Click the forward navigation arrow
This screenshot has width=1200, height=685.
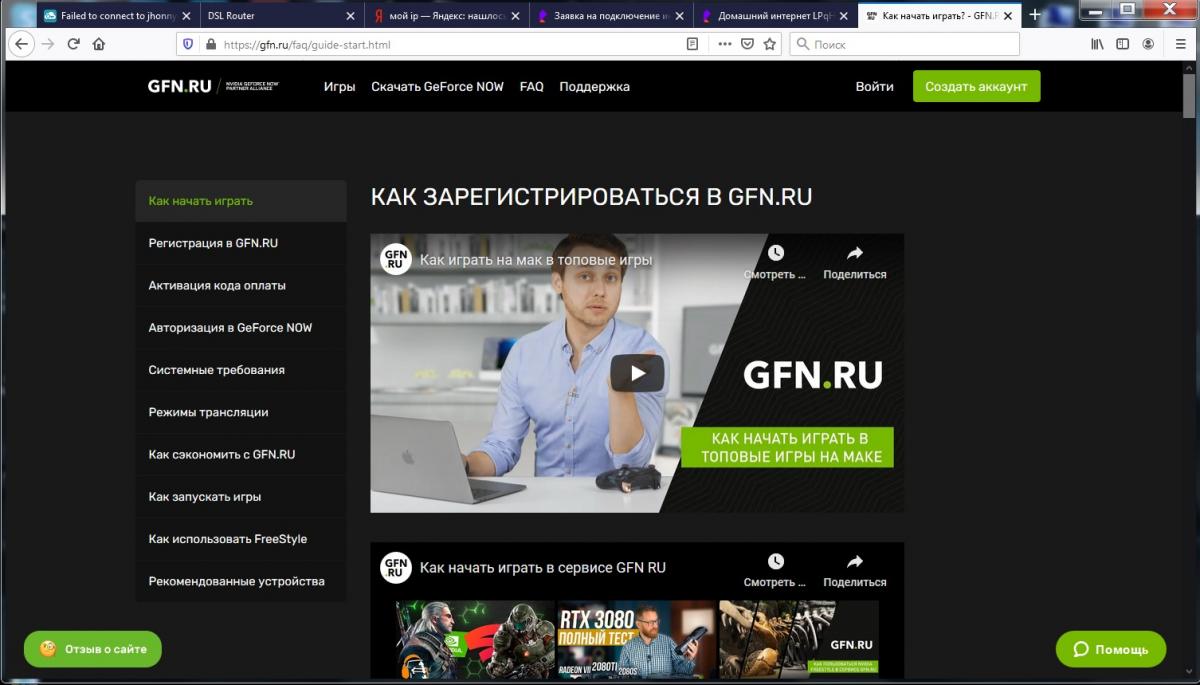(47, 44)
